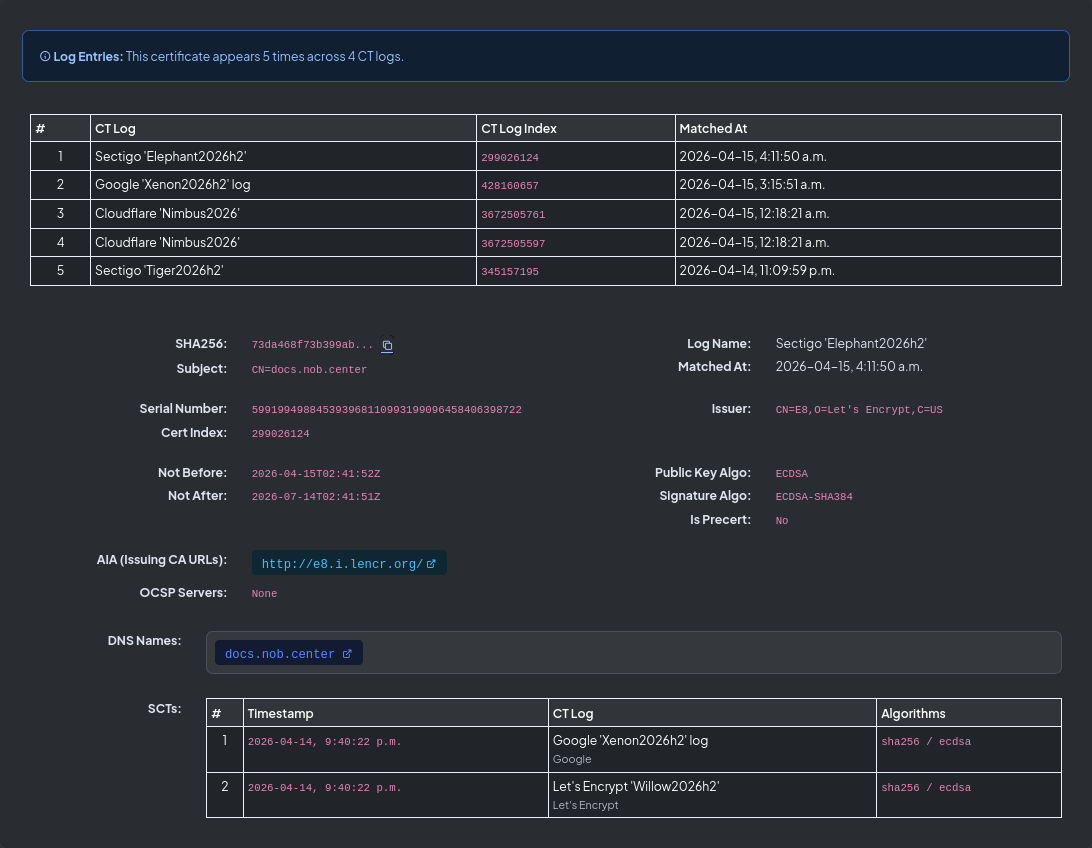This screenshot has width=1092, height=848.
Task: Click external link icon next to docs.nob.center
Action: click(x=347, y=654)
